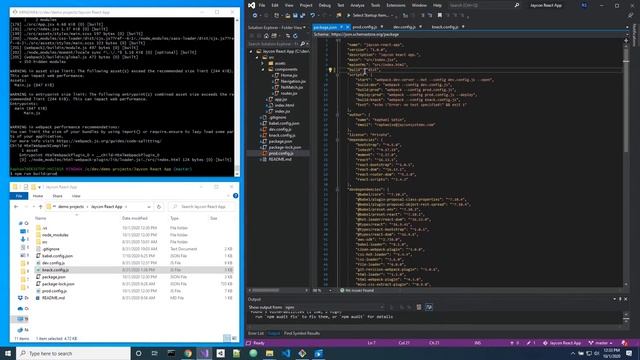Click the lightbulb quick actions icon in editor
Image resolution: width=640 pixels, height=360 pixels.
(x=330, y=70)
